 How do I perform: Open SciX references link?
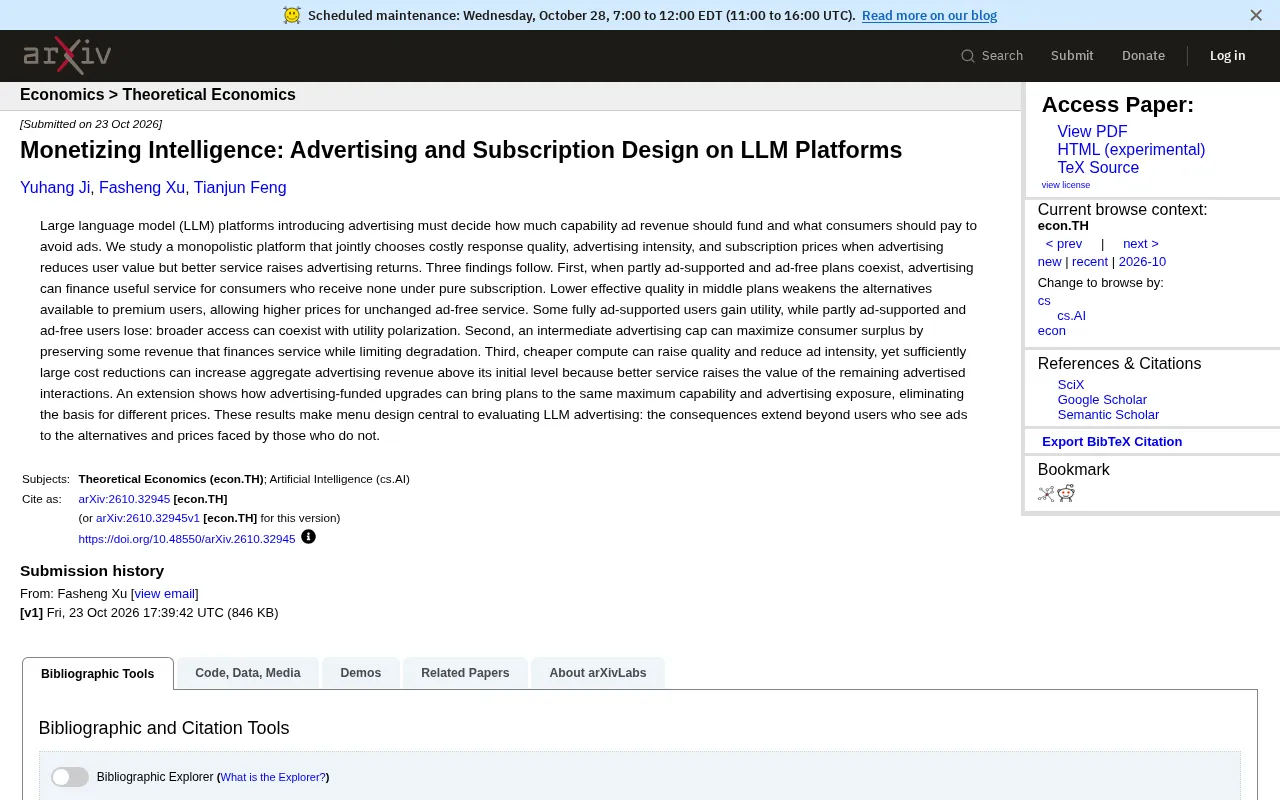click(1071, 385)
